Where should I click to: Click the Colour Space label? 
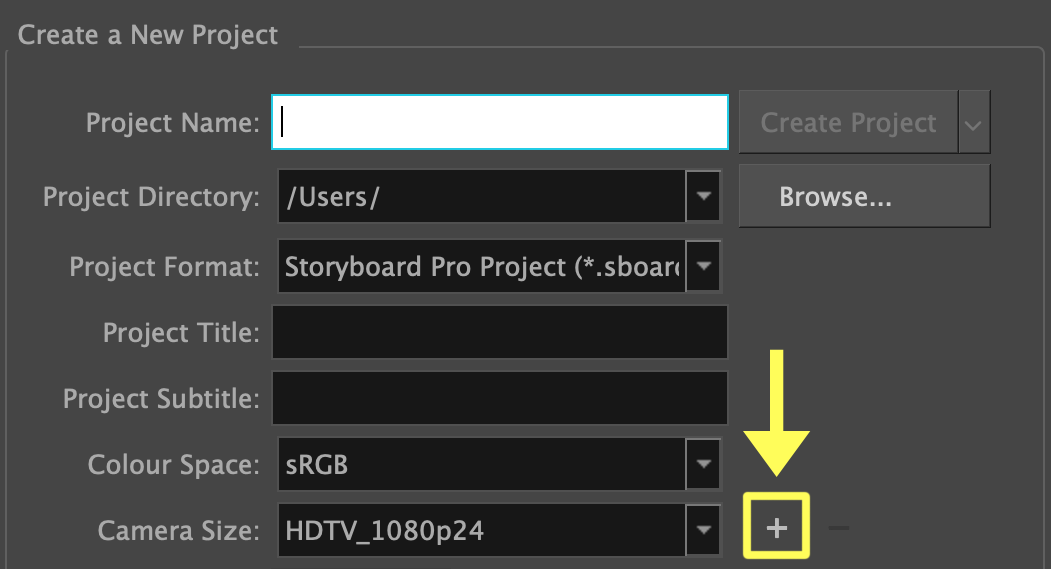point(173,465)
